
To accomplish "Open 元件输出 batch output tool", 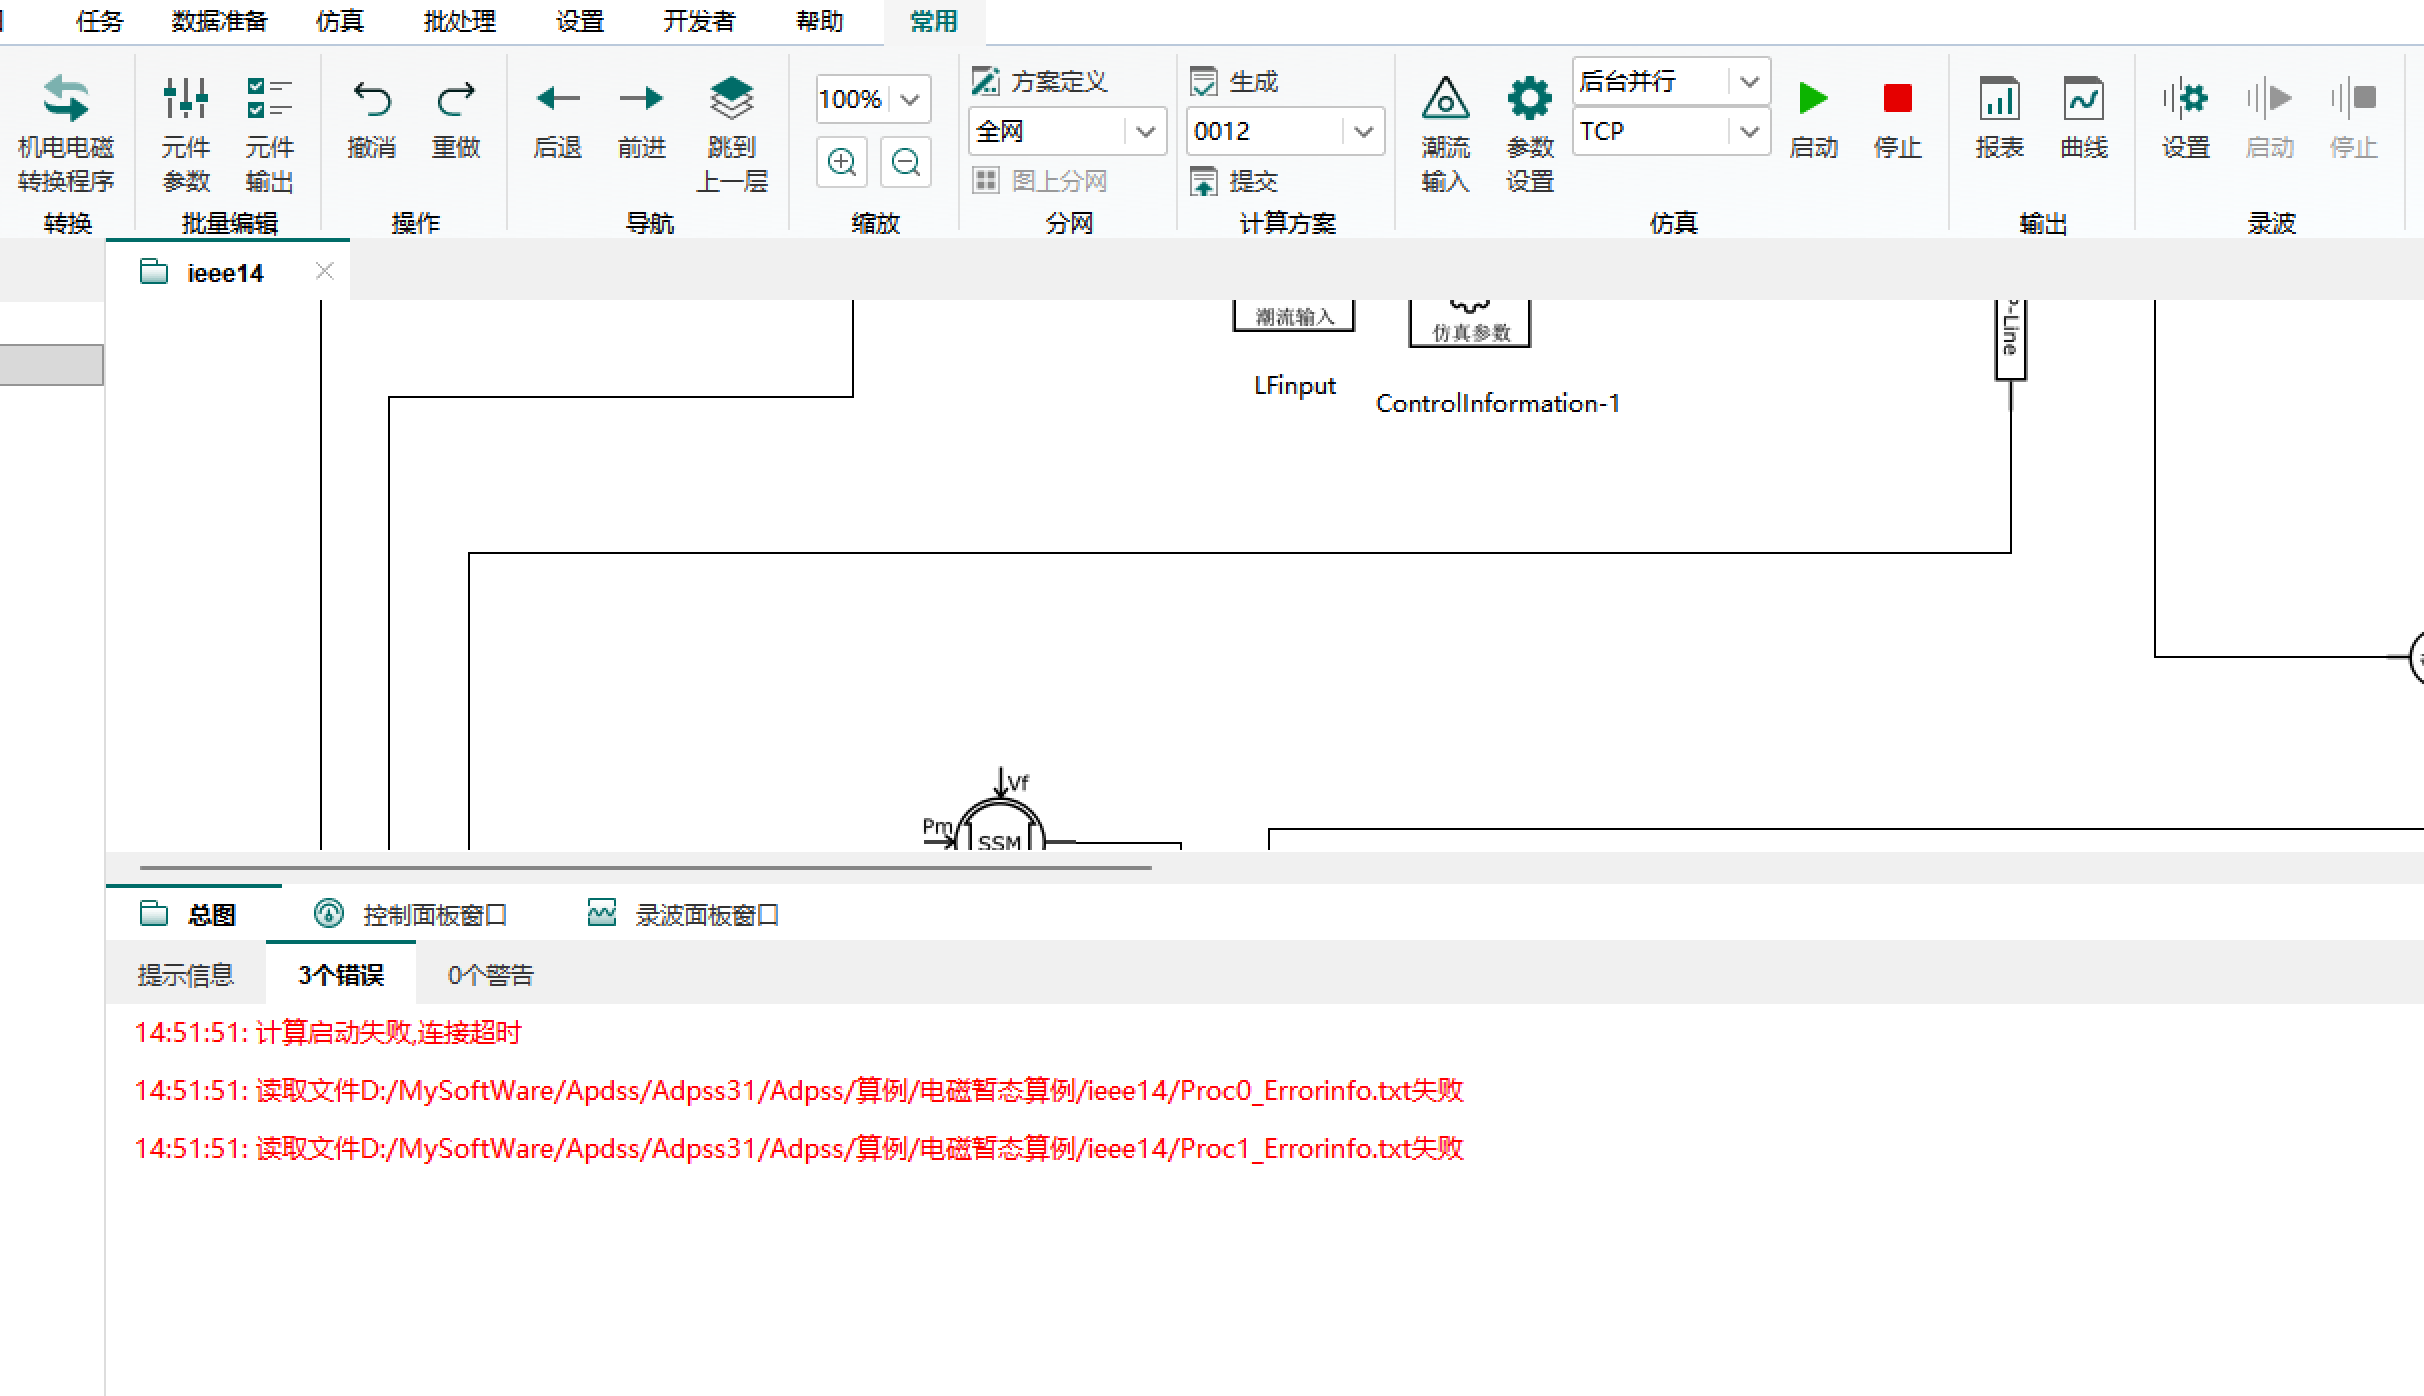I will (x=269, y=100).
